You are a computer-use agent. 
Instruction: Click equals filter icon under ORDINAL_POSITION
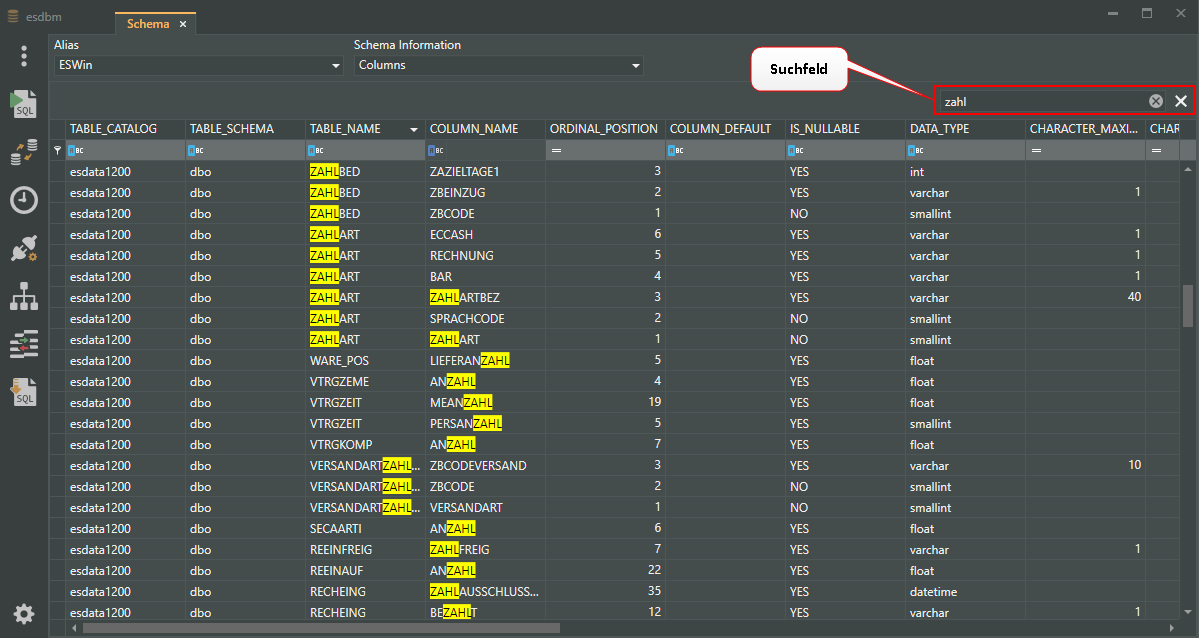(557, 151)
